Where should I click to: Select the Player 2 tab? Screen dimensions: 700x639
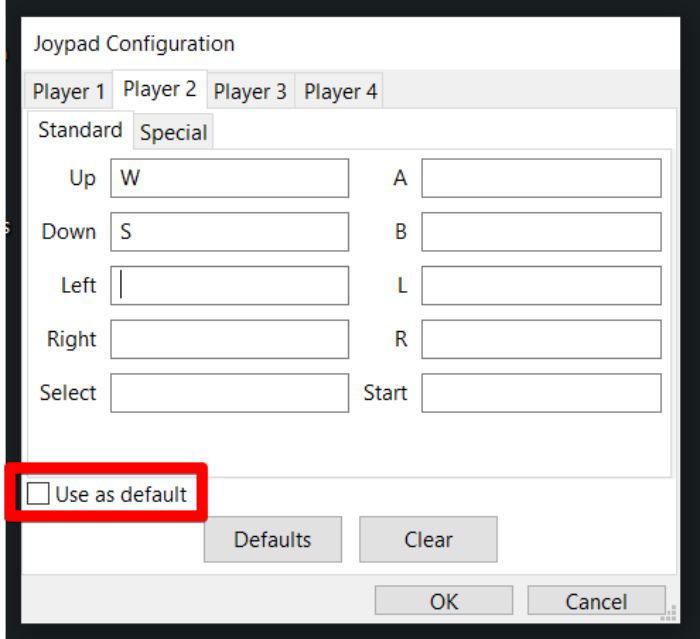tap(160, 89)
